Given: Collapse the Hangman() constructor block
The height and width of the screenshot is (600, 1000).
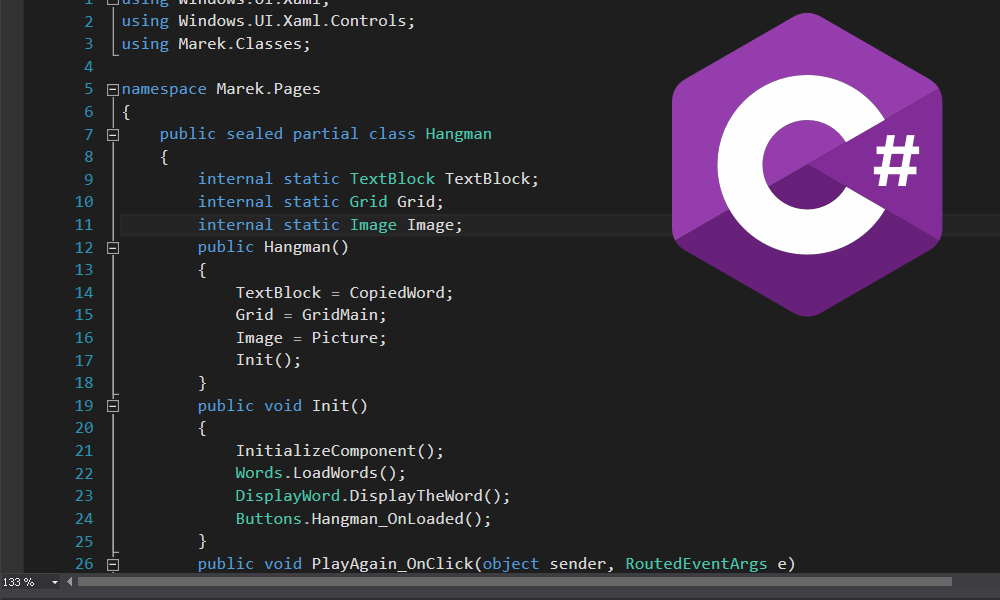Looking at the screenshot, I should [x=112, y=247].
